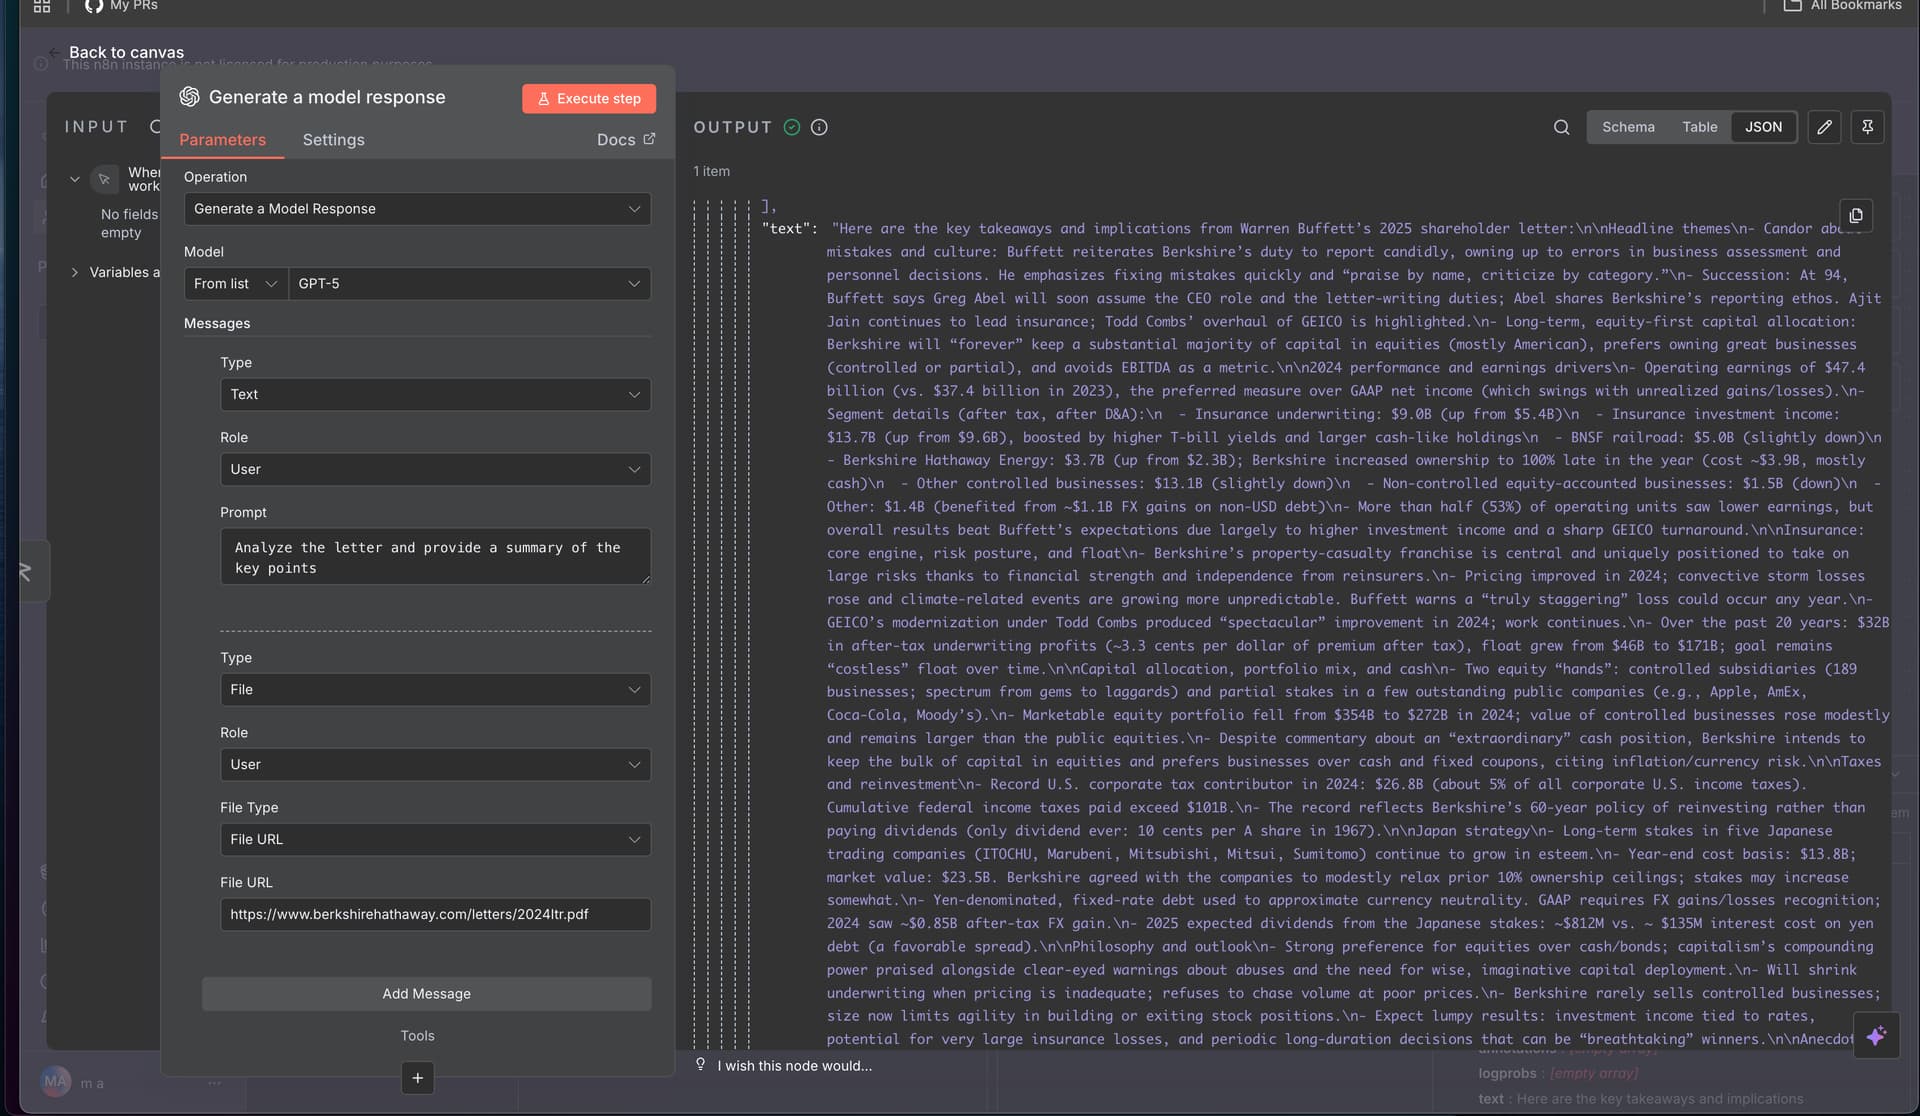Switch output view to Schema
The height and width of the screenshot is (1116, 1920).
(1628, 127)
